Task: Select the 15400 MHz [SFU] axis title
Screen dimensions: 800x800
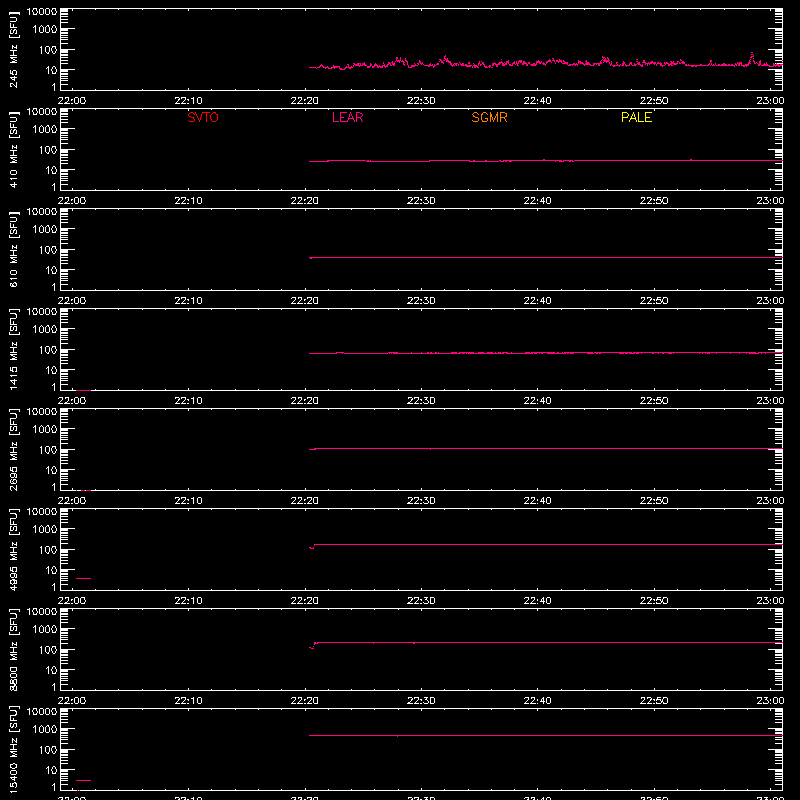Action: pyautogui.click(x=13, y=749)
